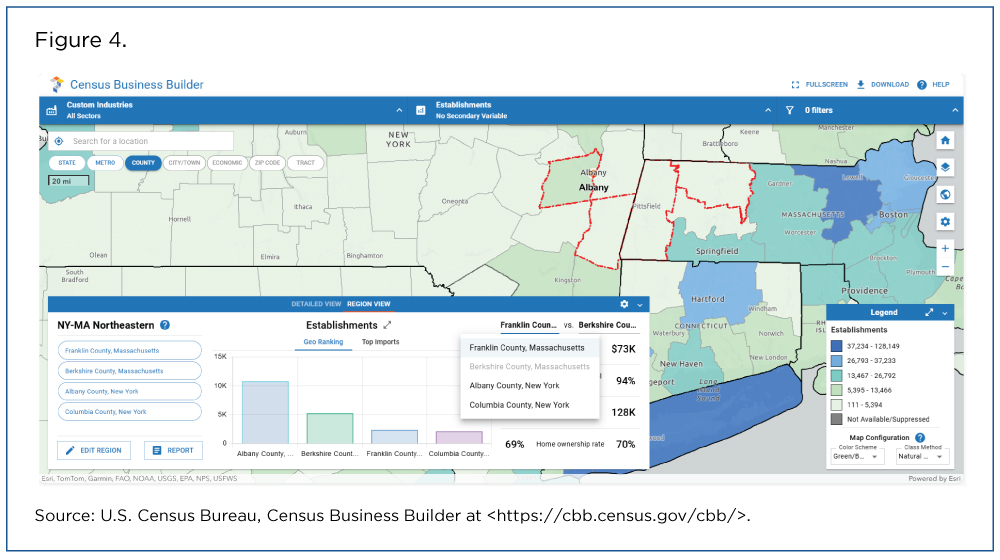1000x560 pixels.
Task: Select the METRO geography toggle
Action: point(104,162)
